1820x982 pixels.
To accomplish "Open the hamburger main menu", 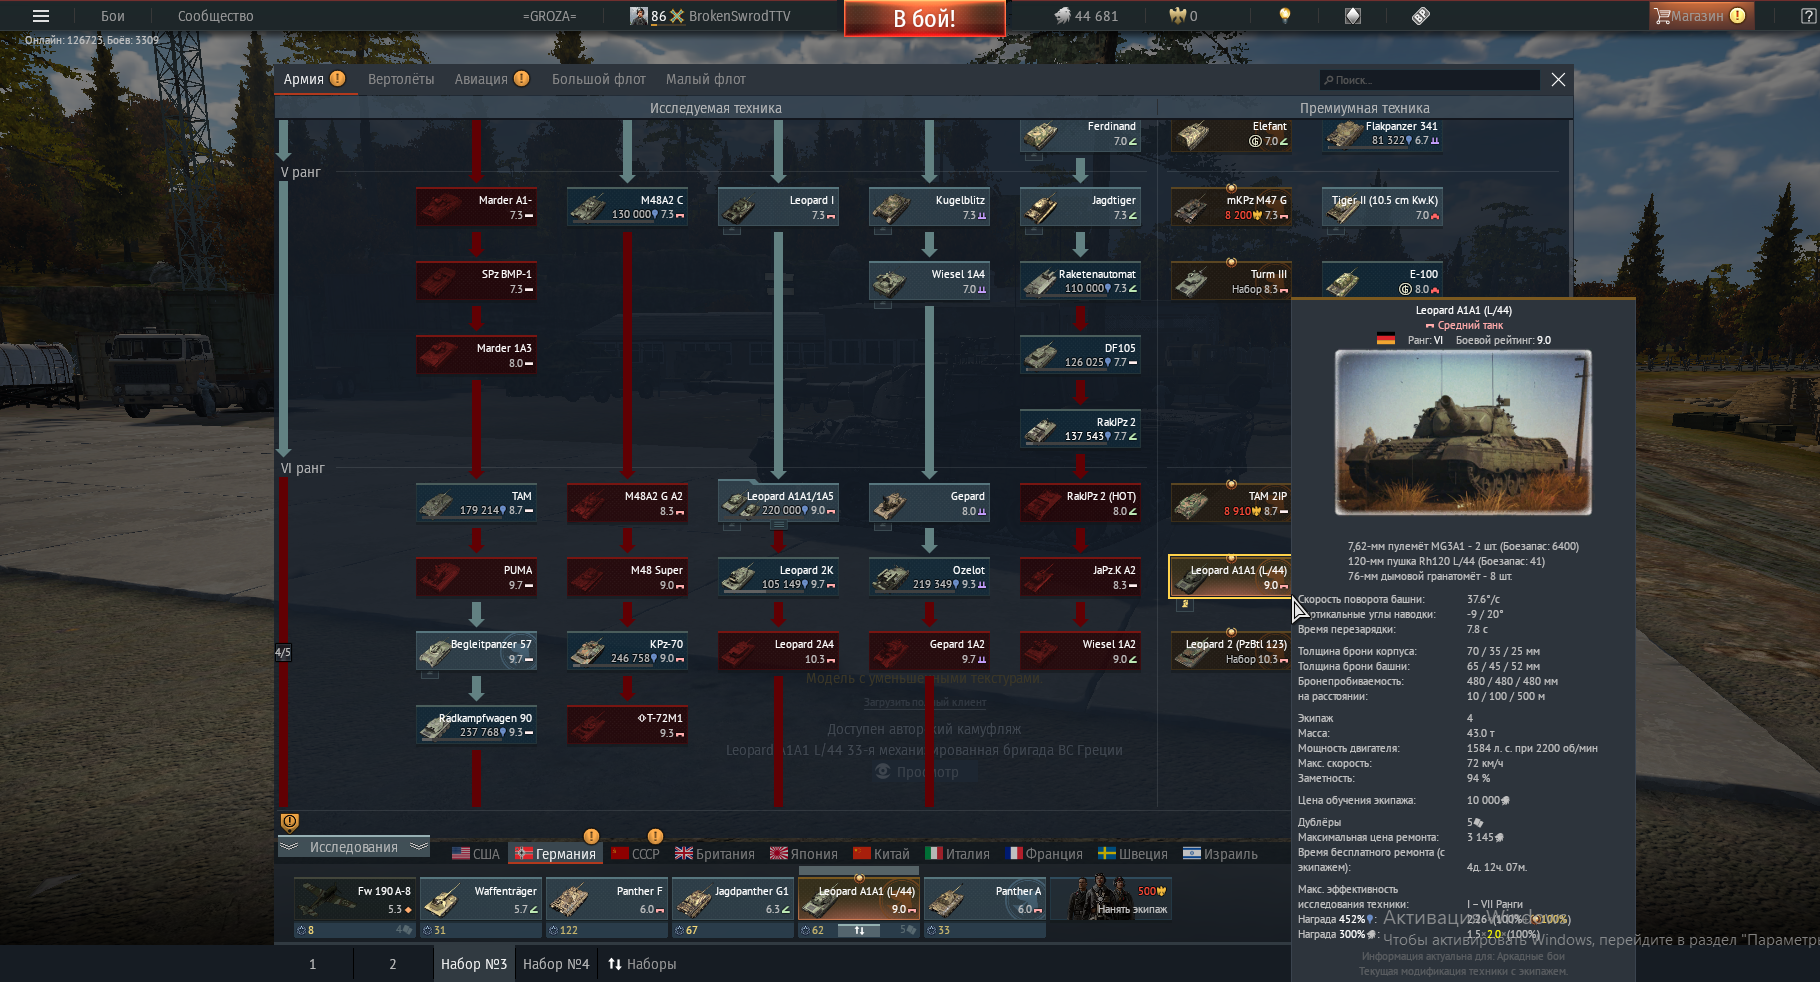I will (x=41, y=16).
